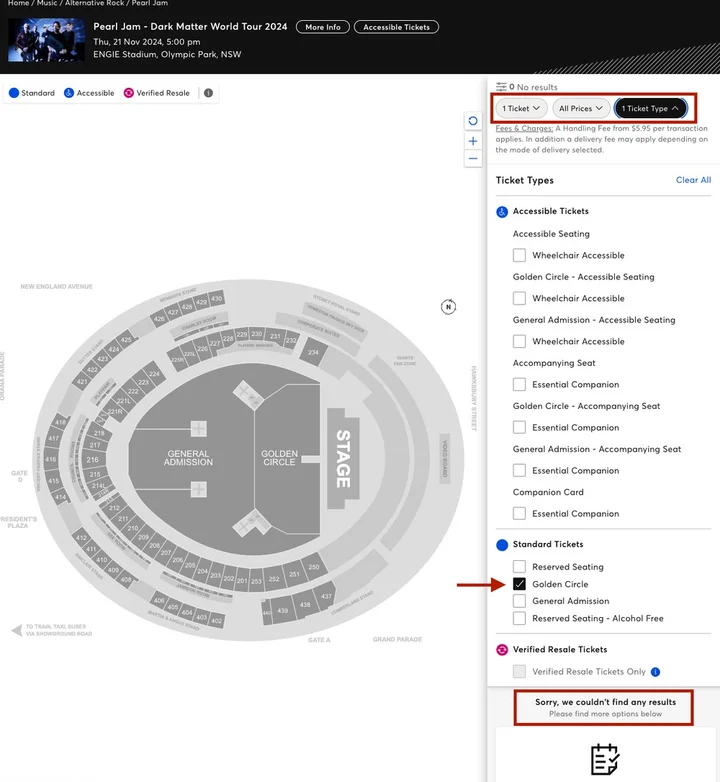Go to Alternative Rock breadcrumb

pos(94,4)
